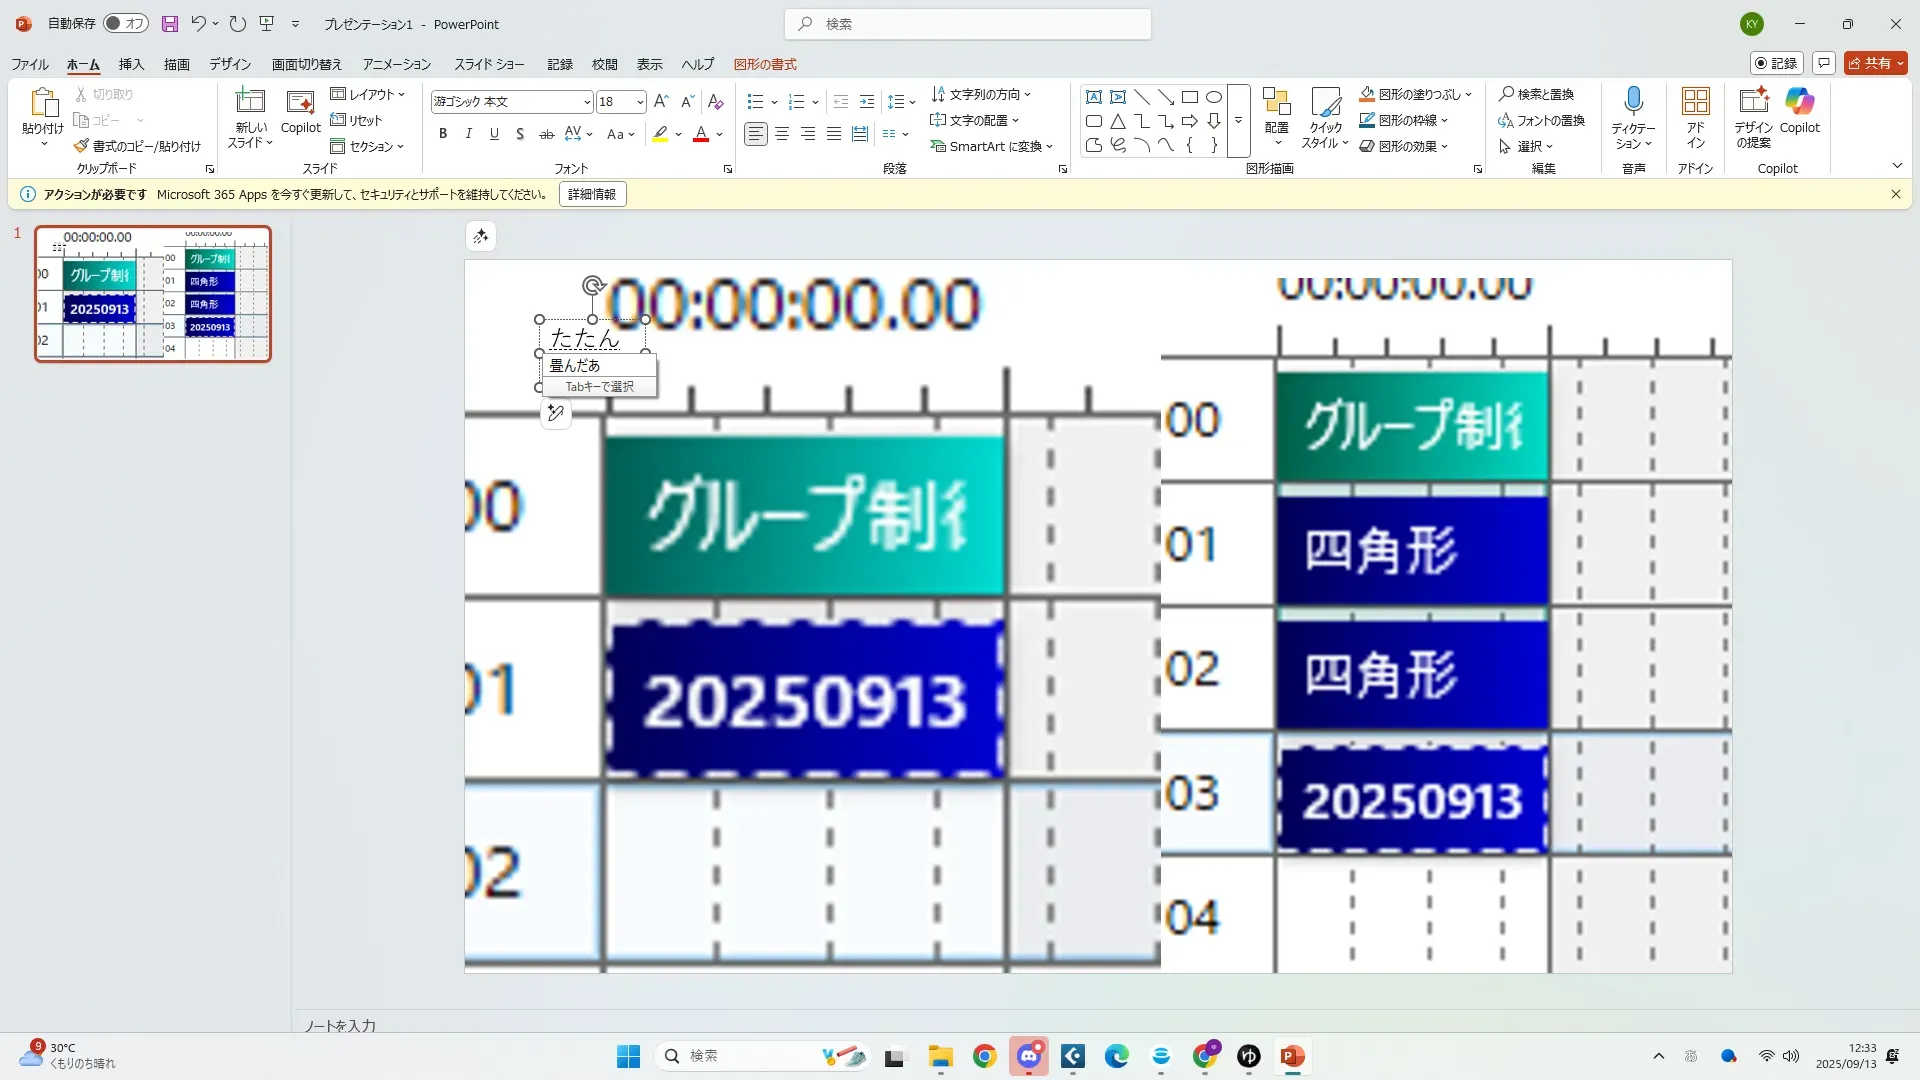Expand the font size dropdown
1920x1080 pixels.
pyautogui.click(x=640, y=102)
